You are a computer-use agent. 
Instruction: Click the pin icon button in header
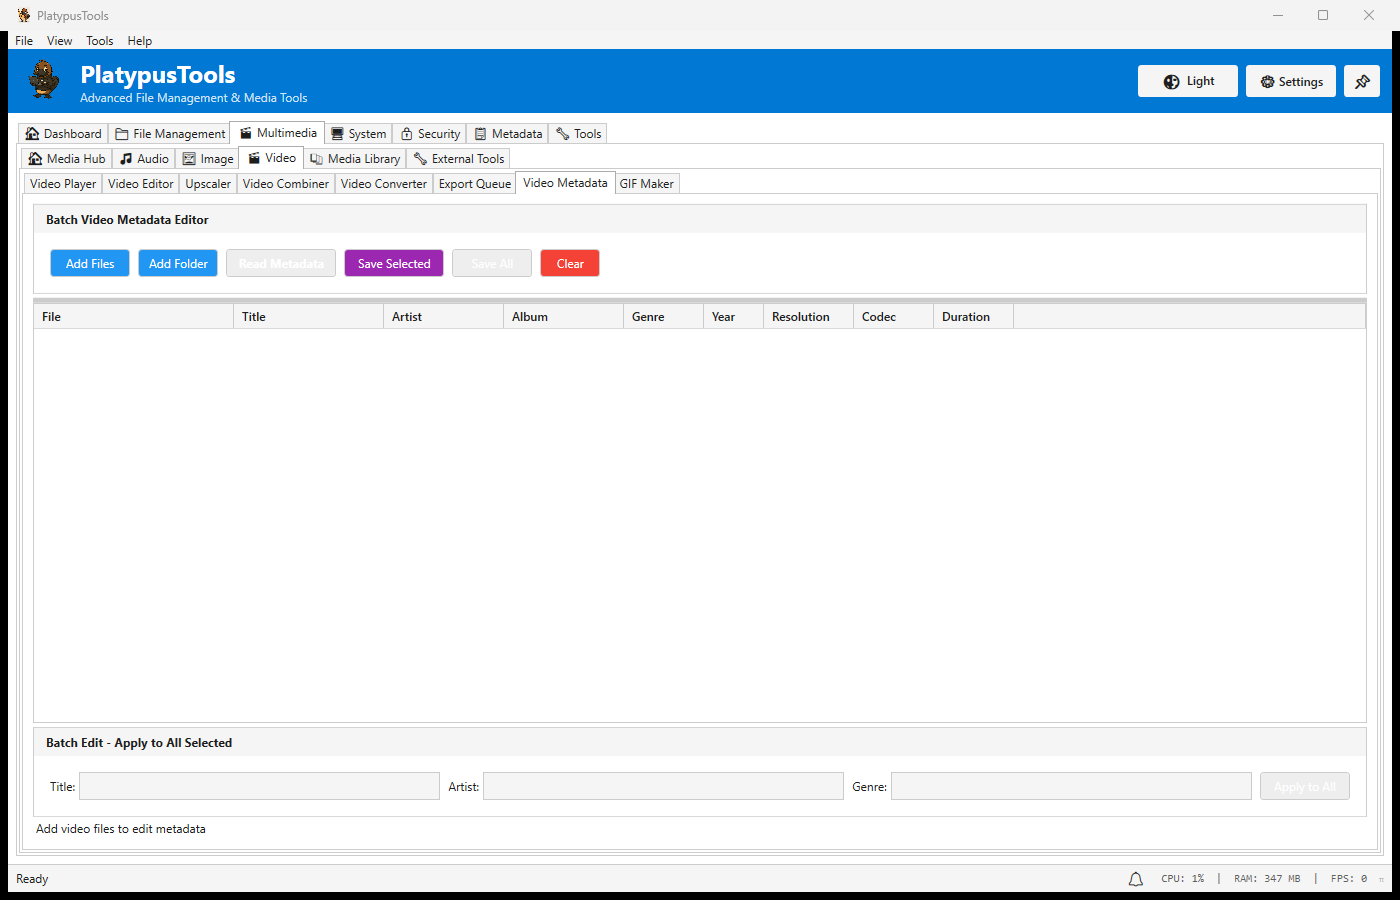tap(1361, 82)
